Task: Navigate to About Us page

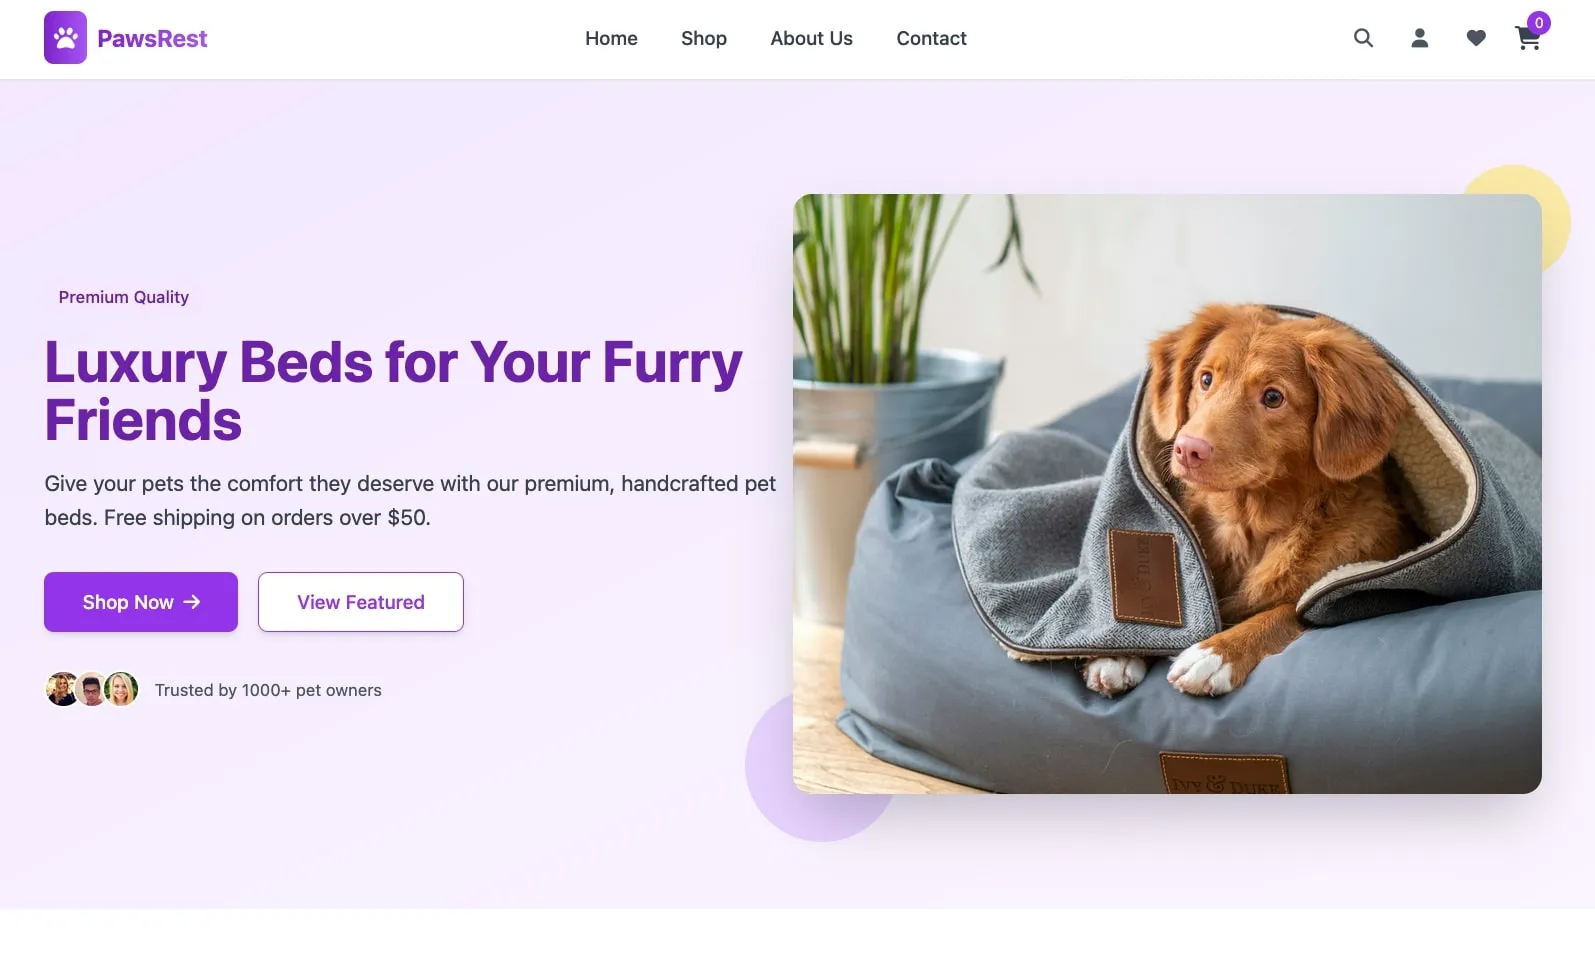Action: 811,38
